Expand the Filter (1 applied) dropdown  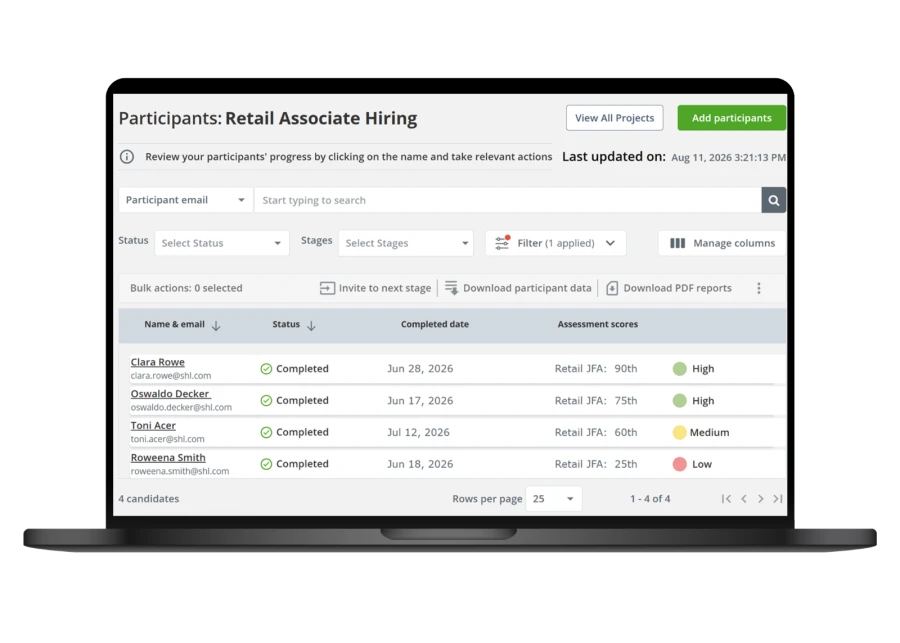pos(556,243)
